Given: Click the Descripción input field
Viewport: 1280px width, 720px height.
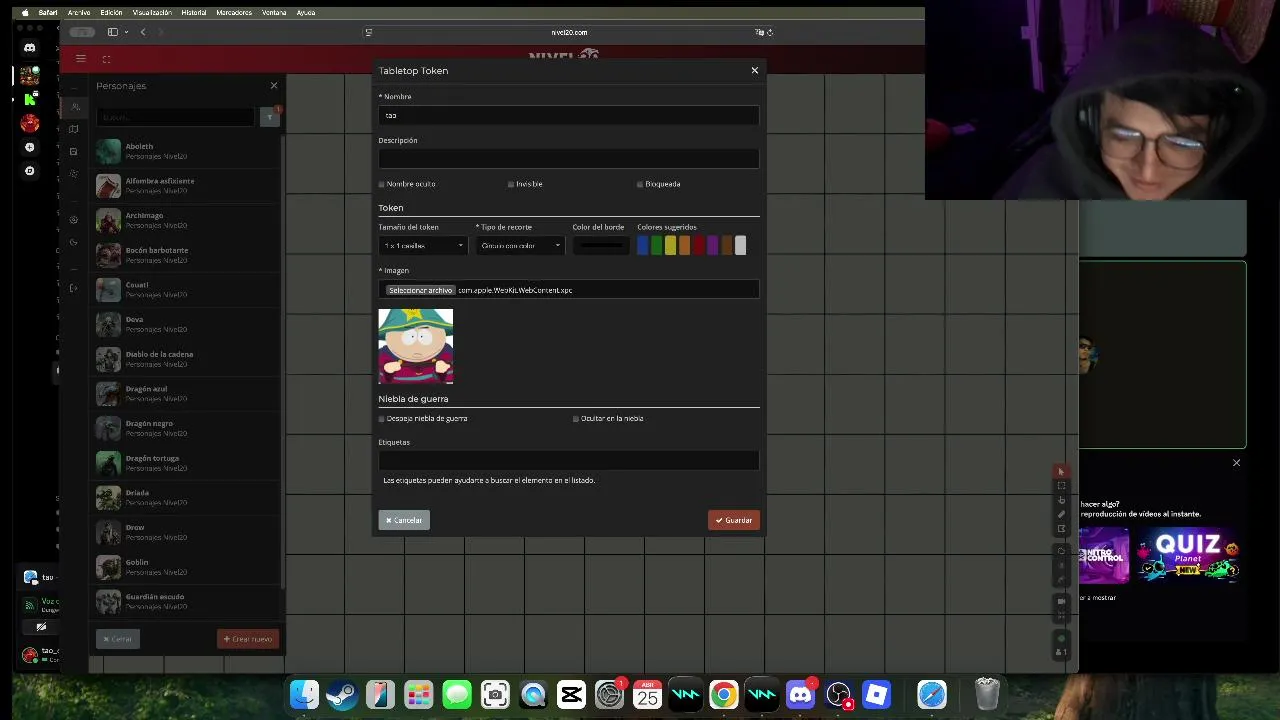Looking at the screenshot, I should coord(569,158).
